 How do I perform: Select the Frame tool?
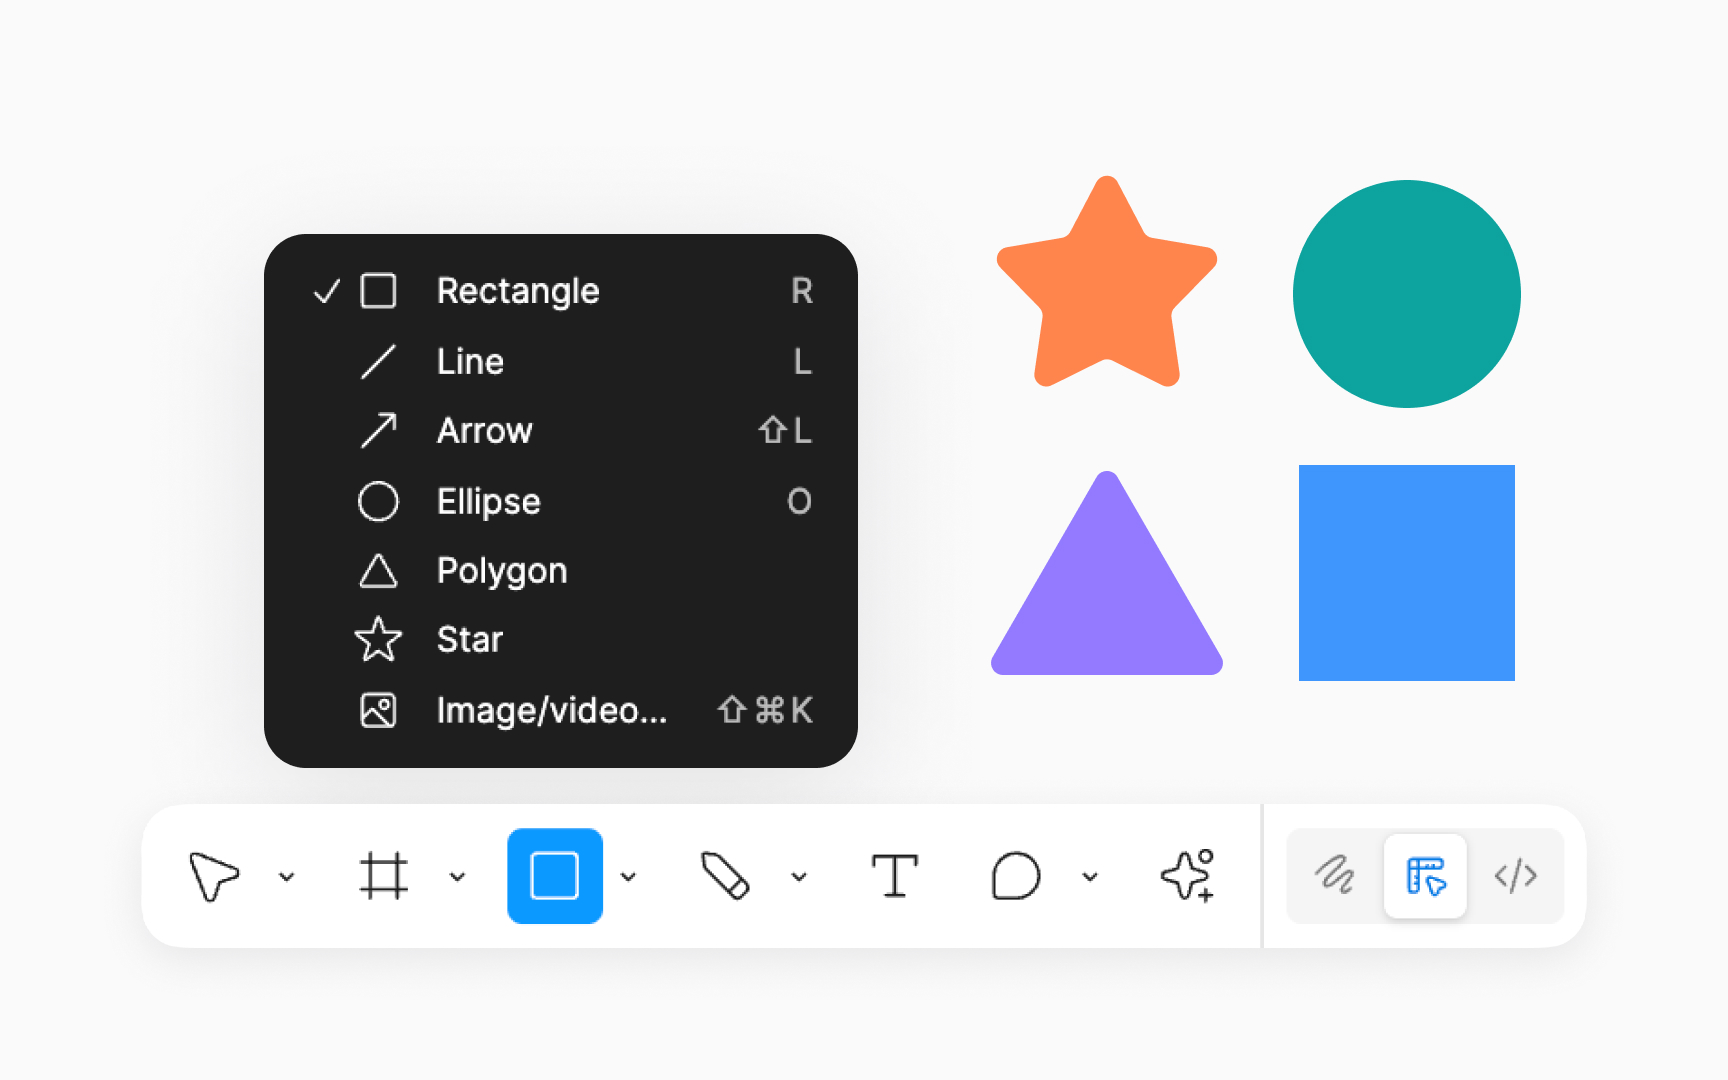(x=385, y=876)
